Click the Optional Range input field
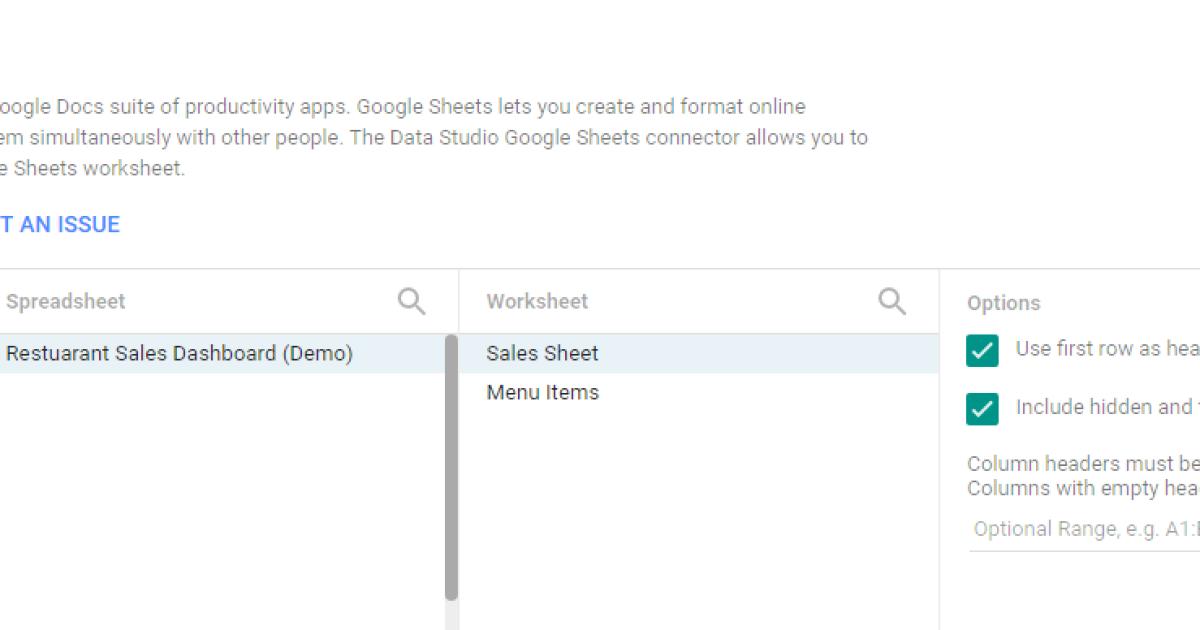1200x630 pixels. click(x=1080, y=528)
